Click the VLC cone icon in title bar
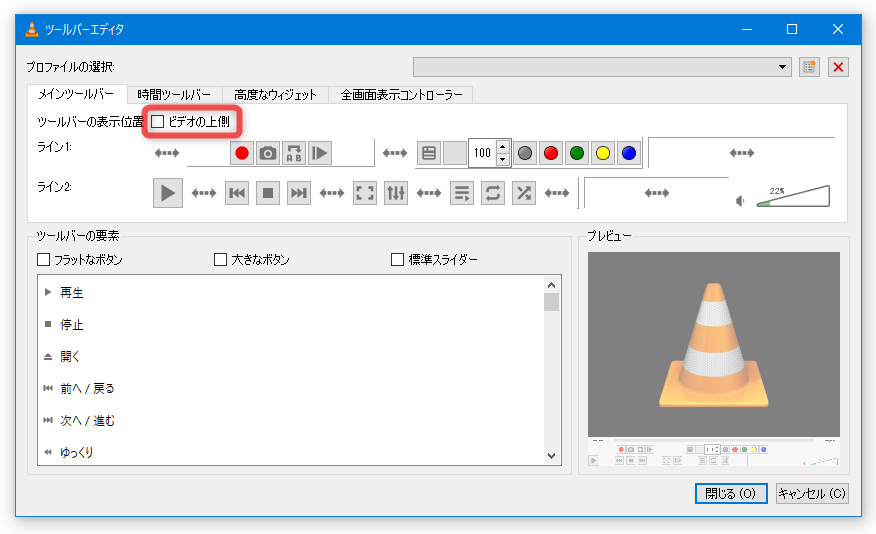The width and height of the screenshot is (876, 534). 32,29
